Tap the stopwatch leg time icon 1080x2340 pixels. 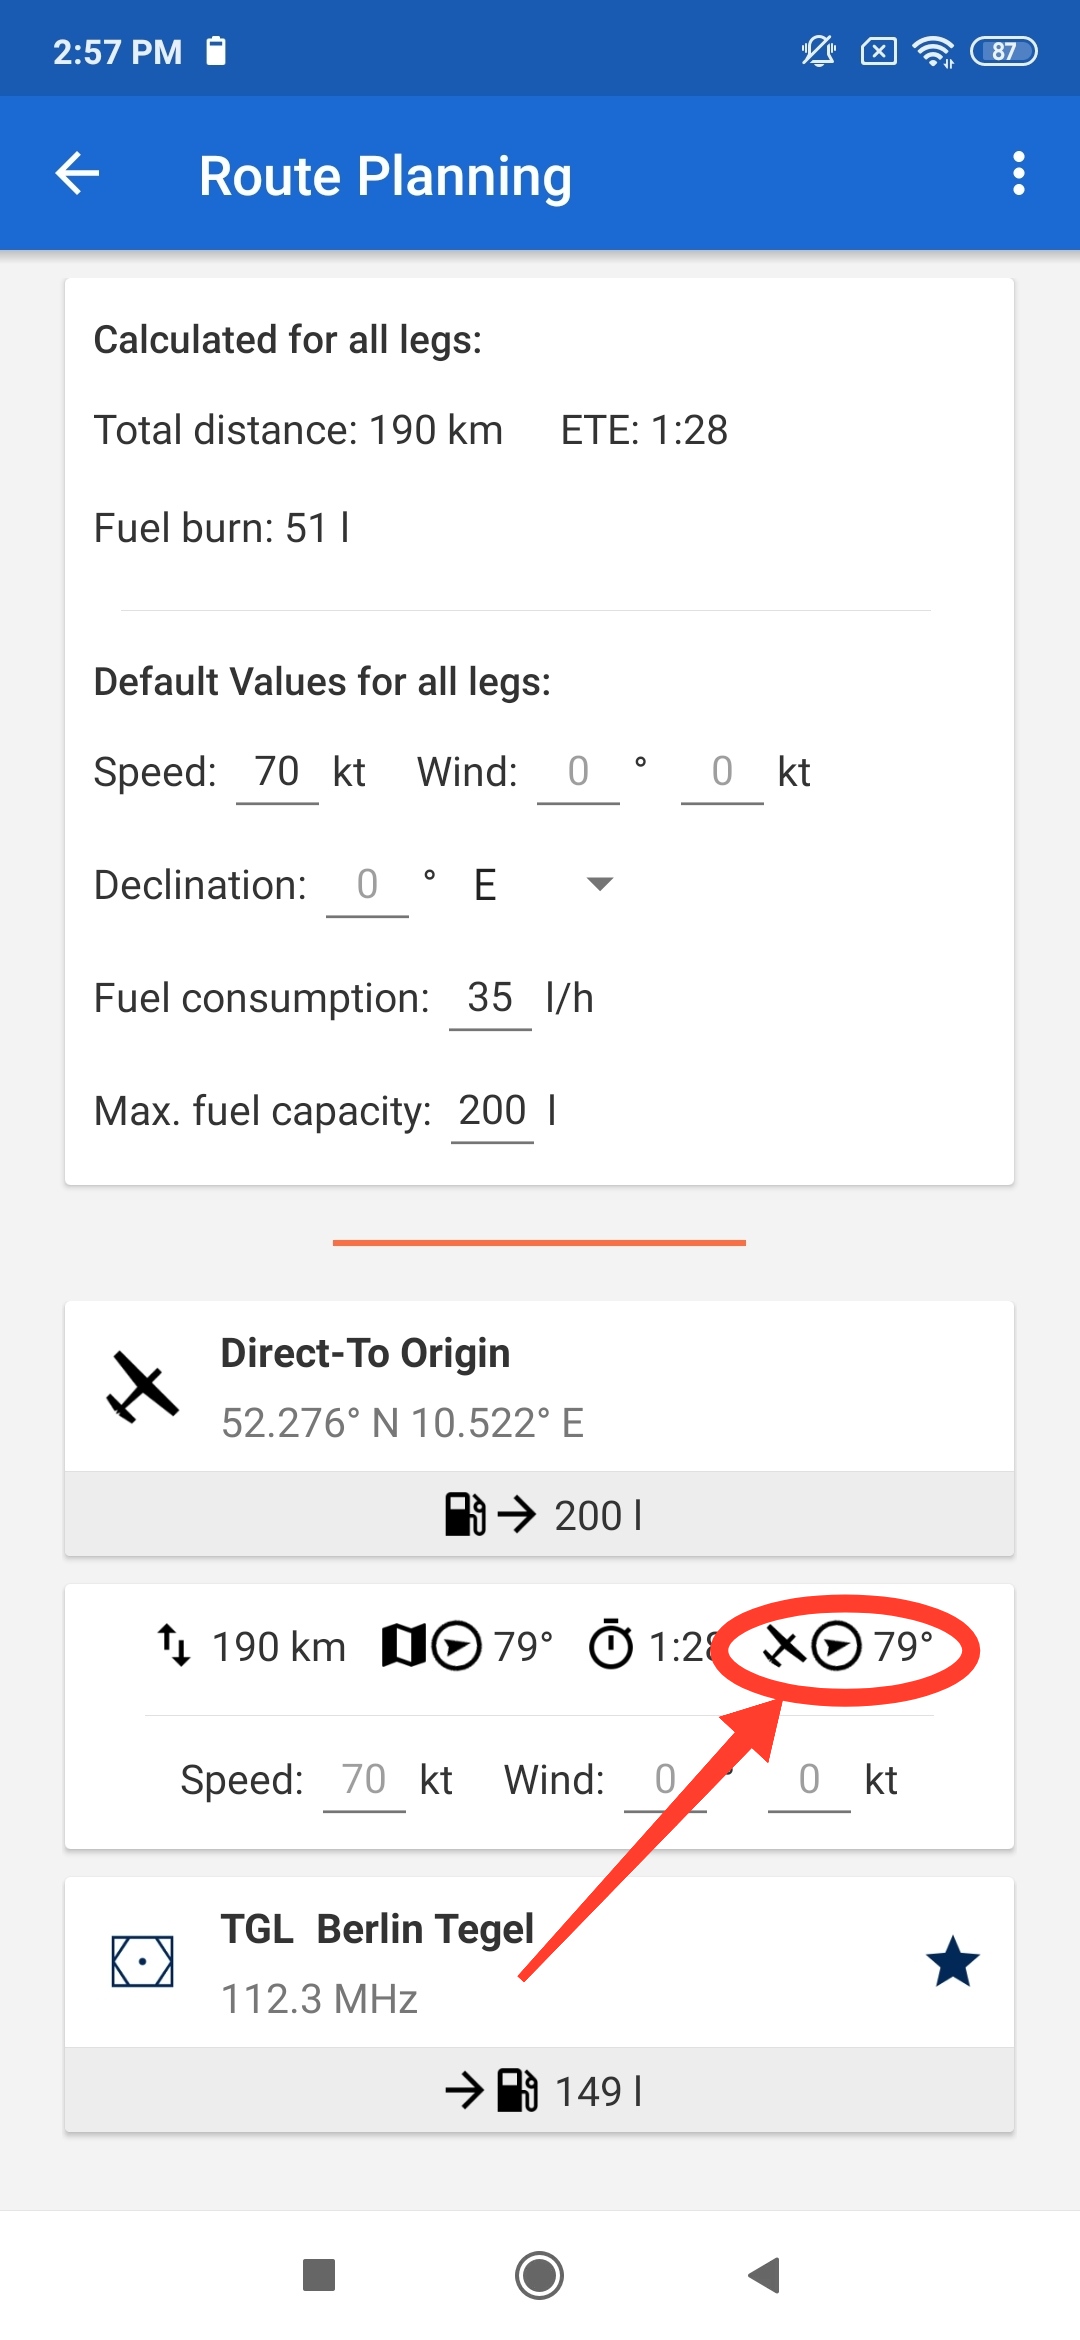coord(611,1644)
